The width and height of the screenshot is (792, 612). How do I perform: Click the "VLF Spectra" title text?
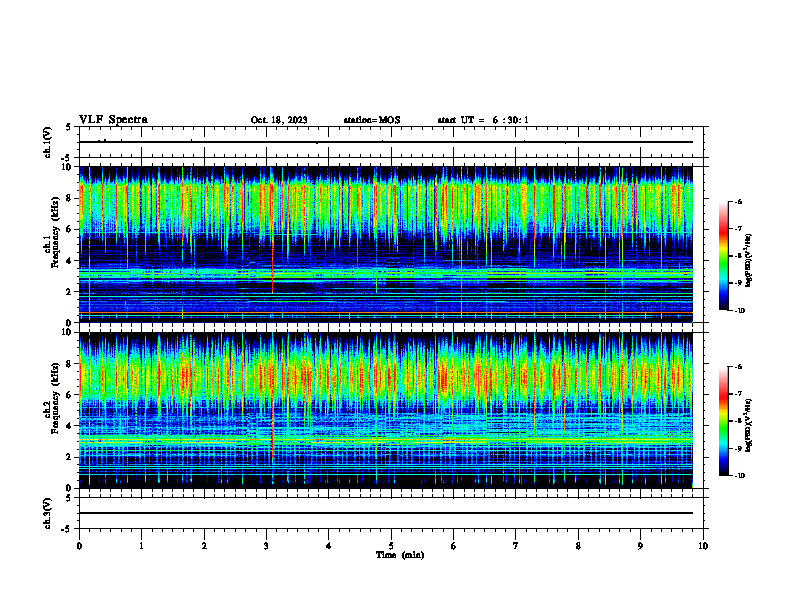[x=113, y=120]
